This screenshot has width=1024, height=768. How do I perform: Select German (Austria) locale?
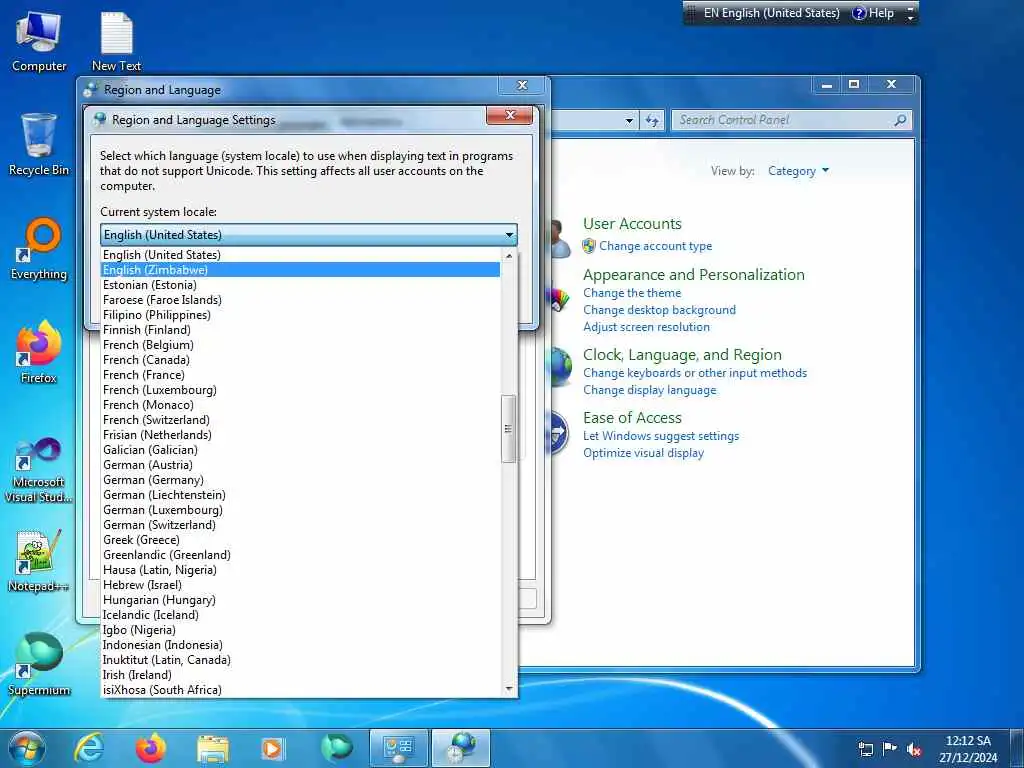coord(301,465)
